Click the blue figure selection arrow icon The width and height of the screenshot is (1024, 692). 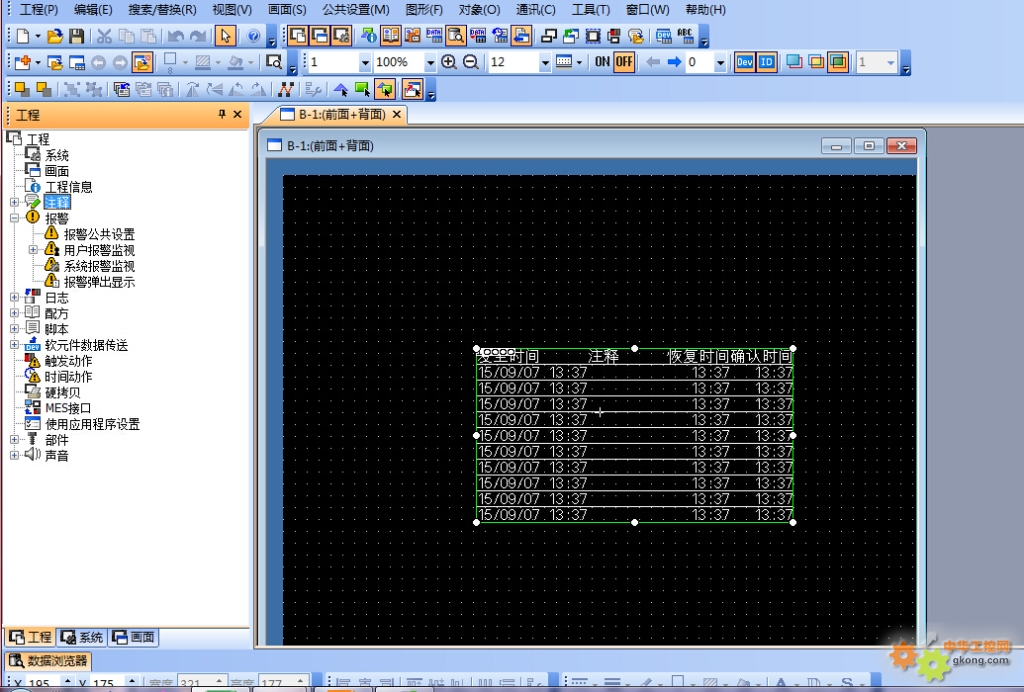click(340, 89)
